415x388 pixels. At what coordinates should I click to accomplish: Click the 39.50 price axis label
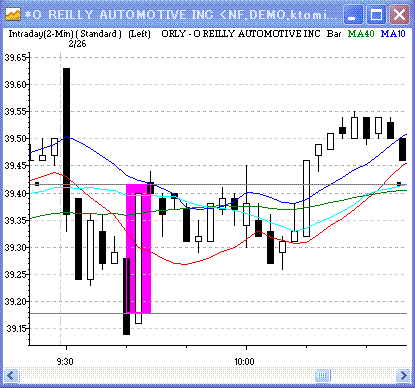click(15, 139)
